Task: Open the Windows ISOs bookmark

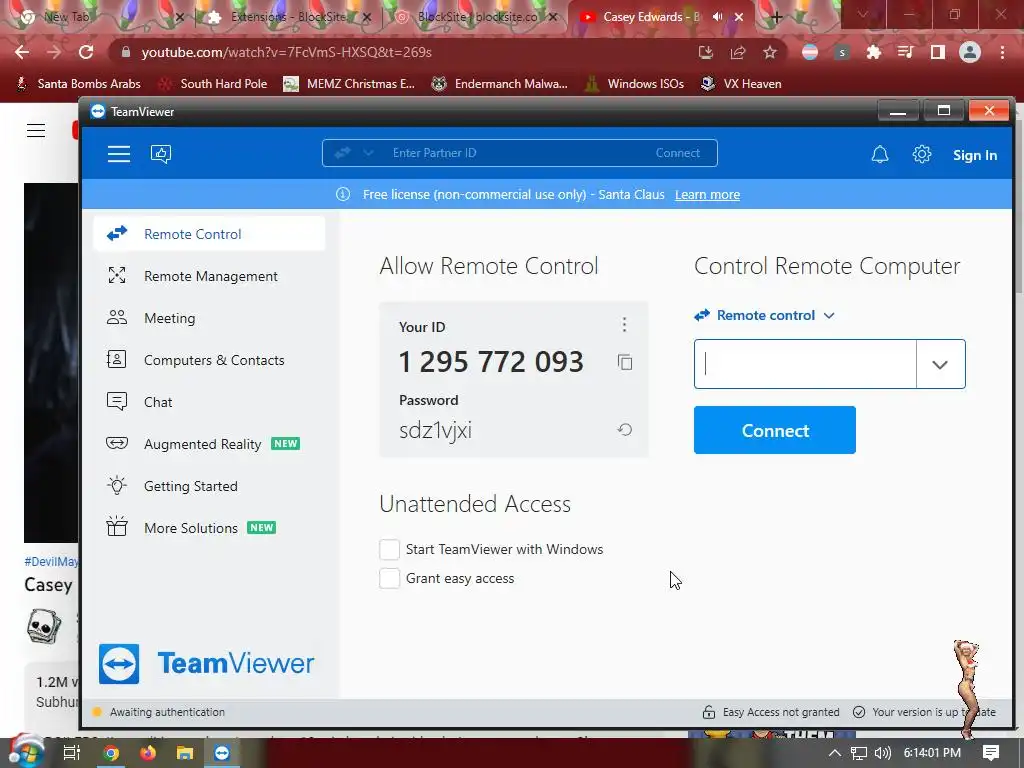Action: pos(634,84)
